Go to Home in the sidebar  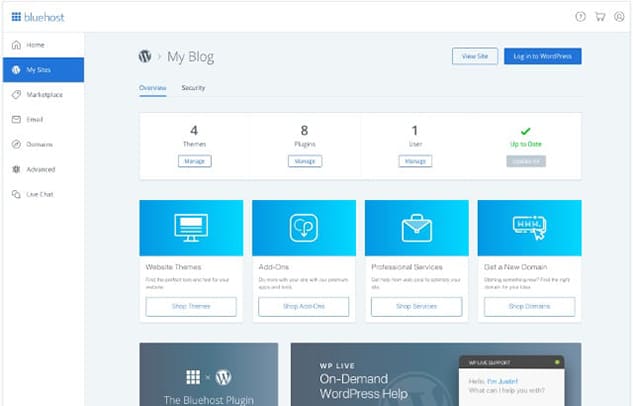[x=34, y=45]
